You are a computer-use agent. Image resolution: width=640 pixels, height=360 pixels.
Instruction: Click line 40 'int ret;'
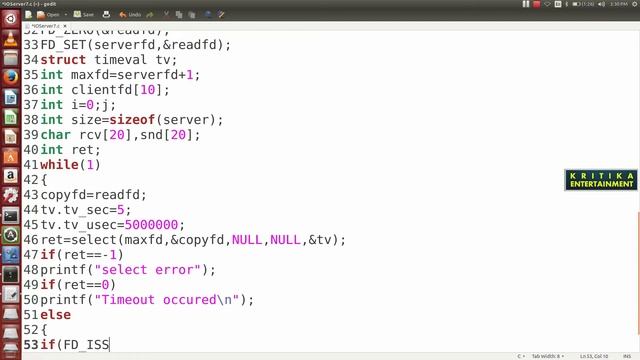[x=70, y=150]
